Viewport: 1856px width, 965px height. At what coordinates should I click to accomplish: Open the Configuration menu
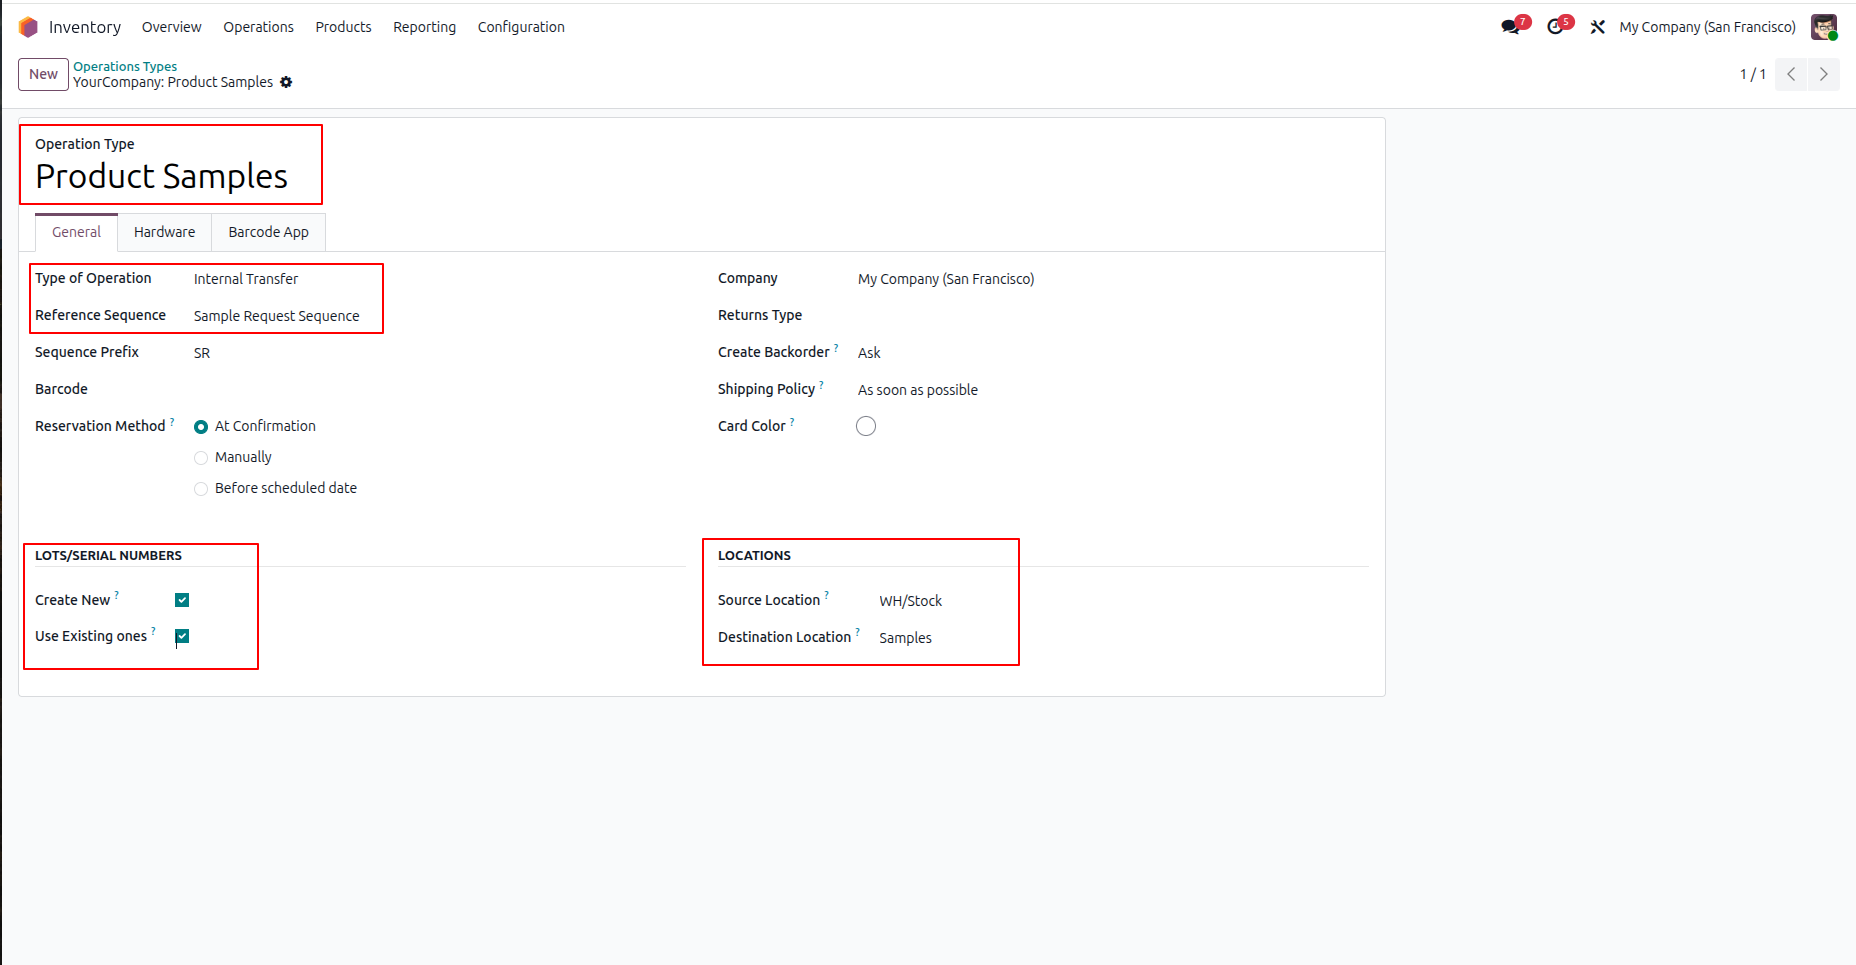521,27
